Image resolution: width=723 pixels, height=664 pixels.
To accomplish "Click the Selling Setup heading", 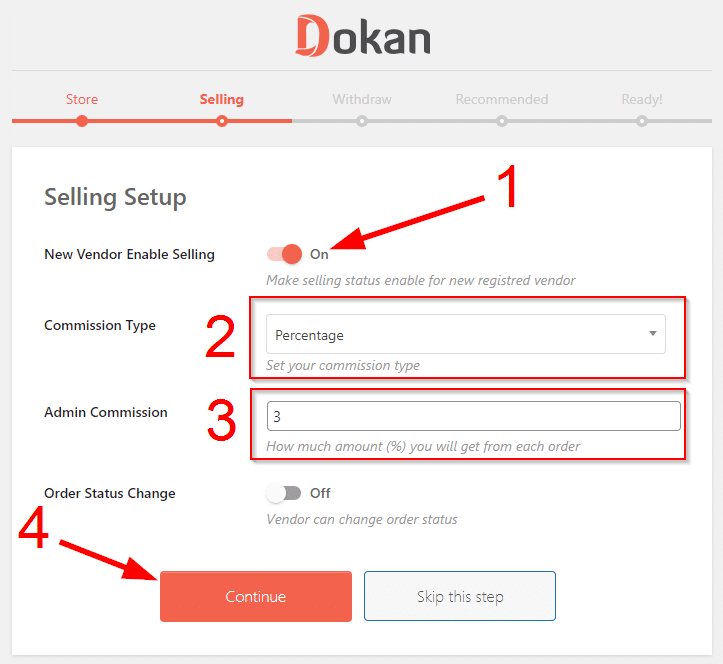I will [x=115, y=197].
